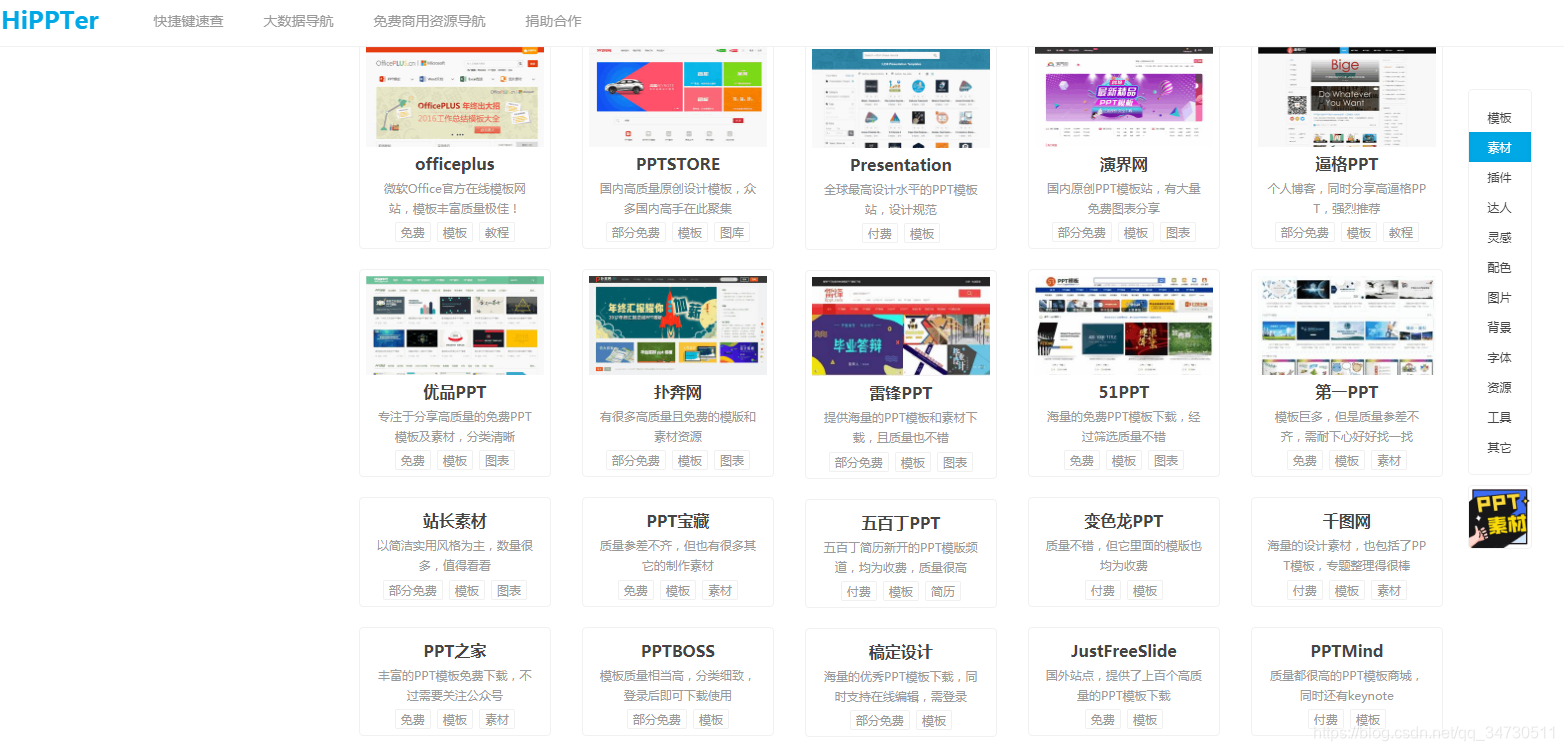Viewport: 1564px width, 751px height.
Task: Open the PPT之家 card title
Action: click(455, 651)
